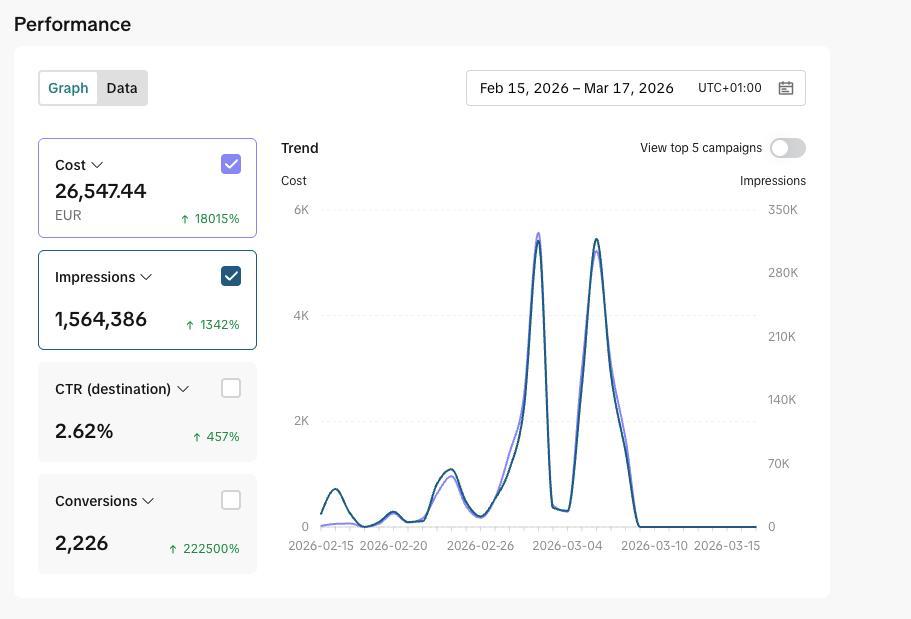Expand the Cost metric dropdown chevron
The height and width of the screenshot is (619, 911).
coord(97,165)
